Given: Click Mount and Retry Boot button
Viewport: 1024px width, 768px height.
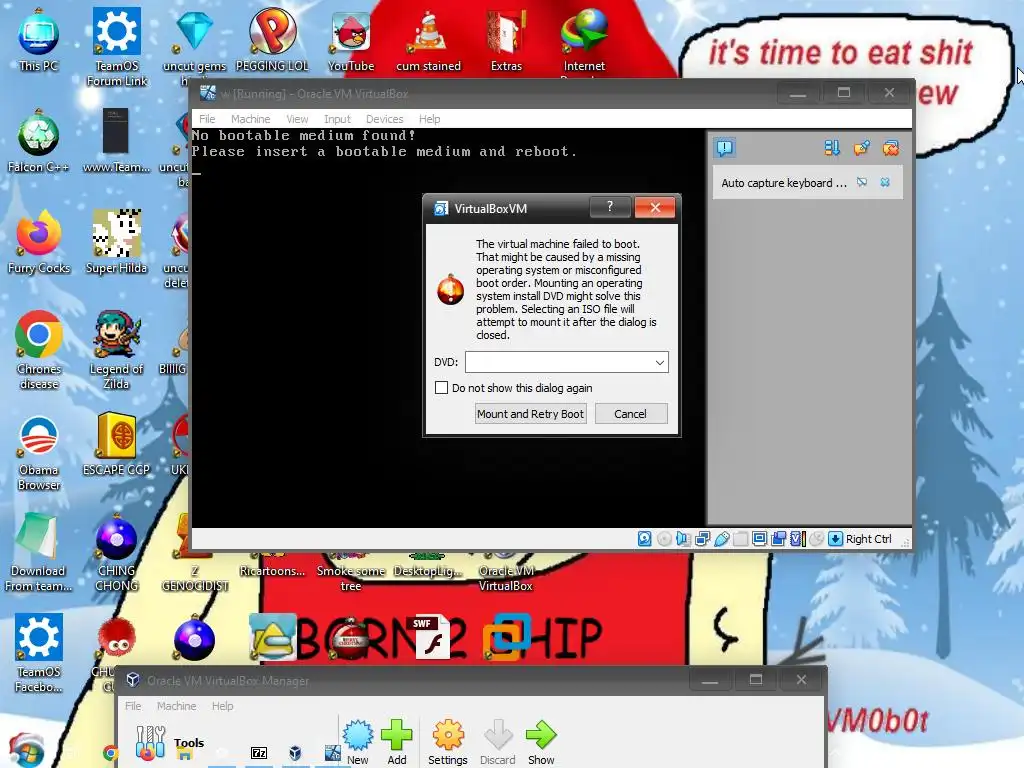Looking at the screenshot, I should pyautogui.click(x=530, y=414).
